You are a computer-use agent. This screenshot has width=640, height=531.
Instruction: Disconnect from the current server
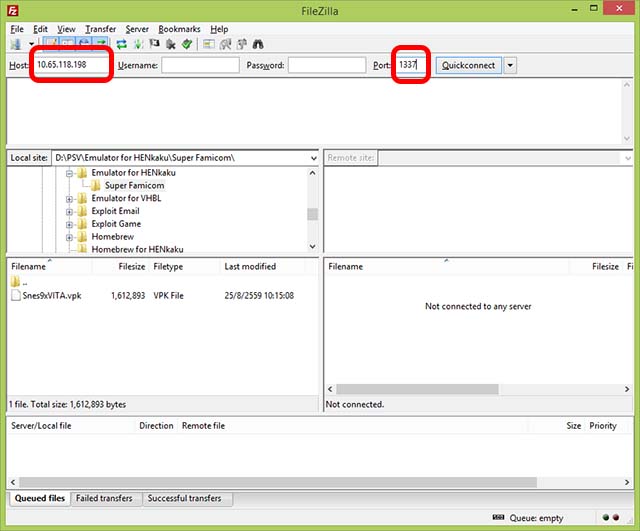pyautogui.click(x=171, y=44)
